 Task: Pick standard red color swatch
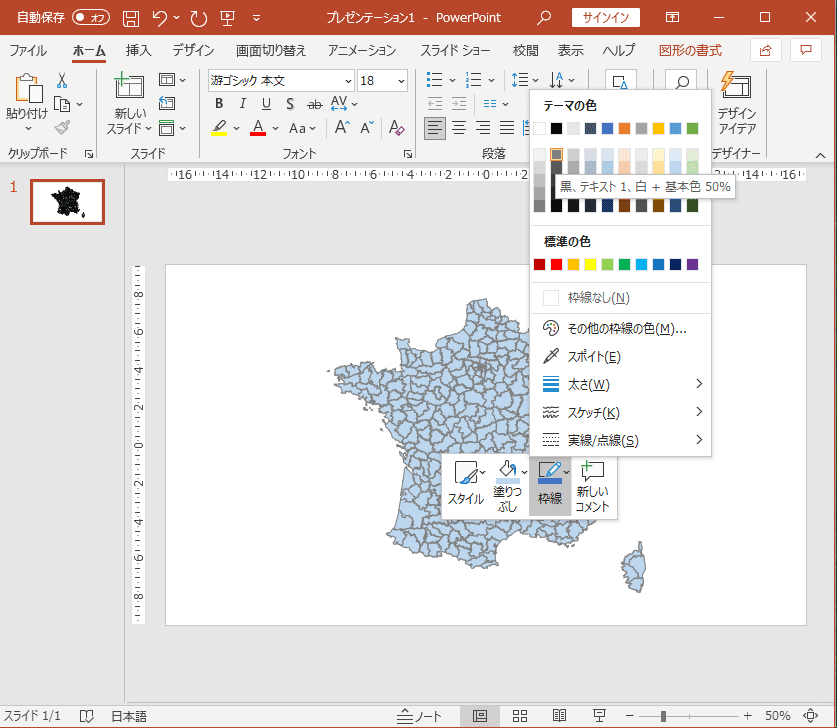(556, 264)
